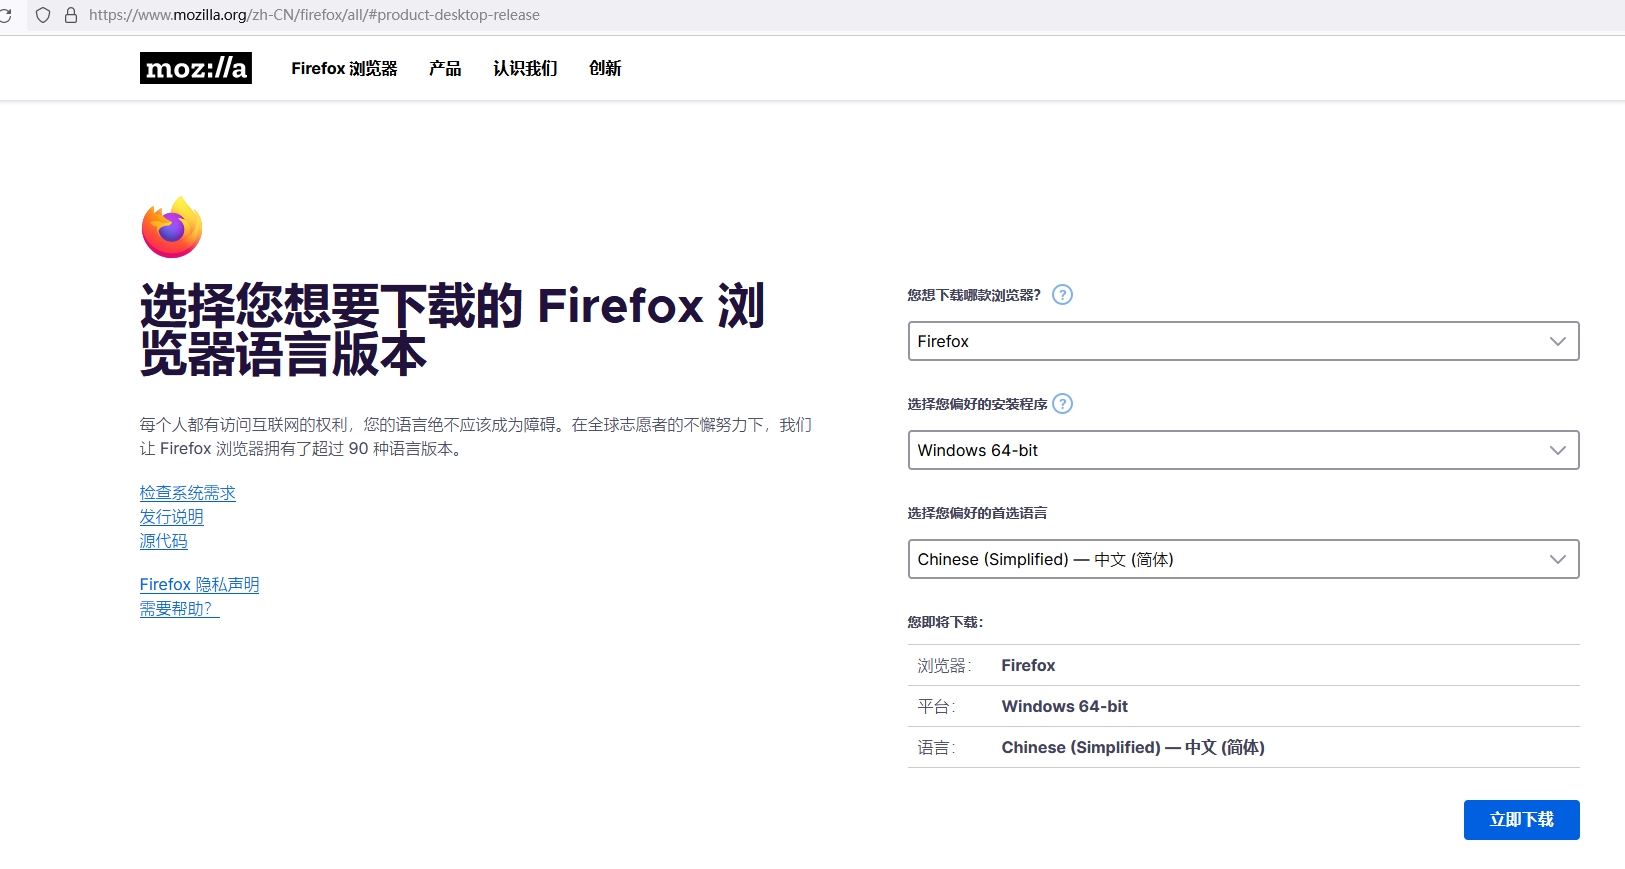The width and height of the screenshot is (1625, 869).
Task: Click the label 选择您偏好的首选语言
Action: point(977,513)
